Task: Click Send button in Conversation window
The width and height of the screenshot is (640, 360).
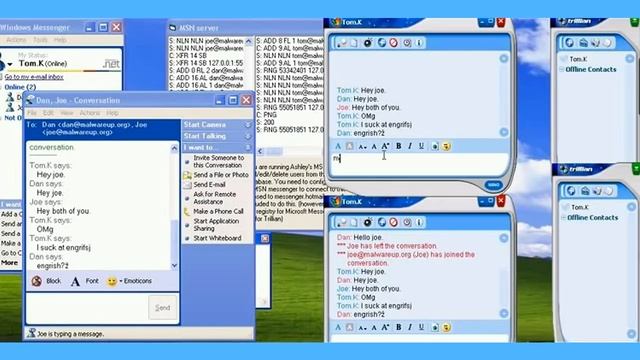Action: point(162,308)
